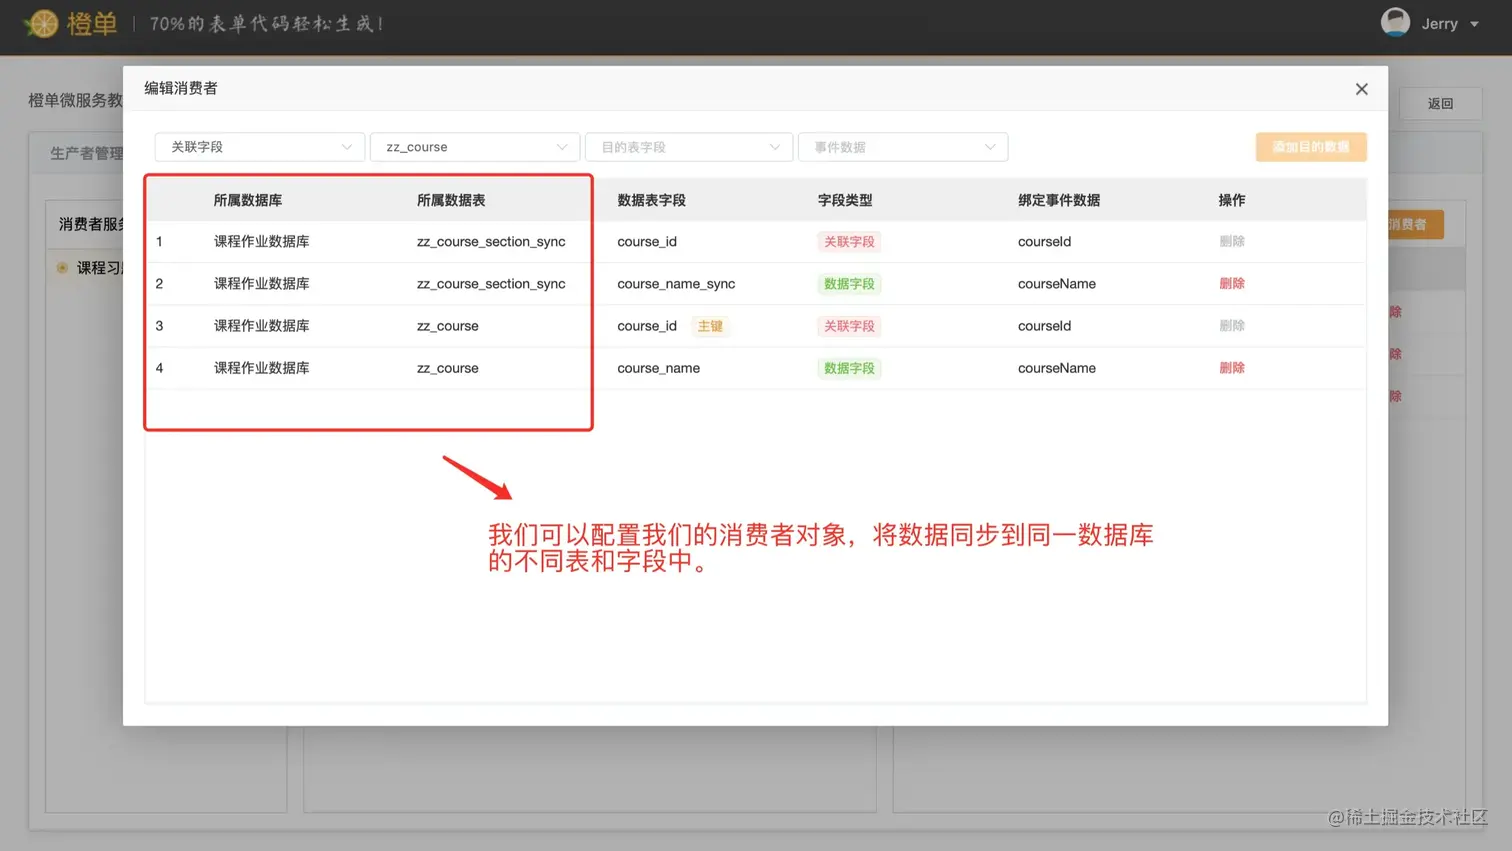This screenshot has width=1512, height=851.
Task: Click the 字段类型 column header
Action: 845,200
